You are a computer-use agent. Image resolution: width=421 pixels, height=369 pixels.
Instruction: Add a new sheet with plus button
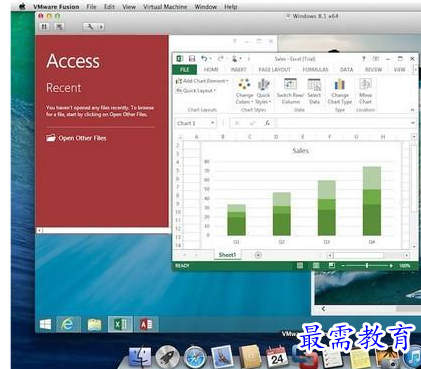point(258,255)
